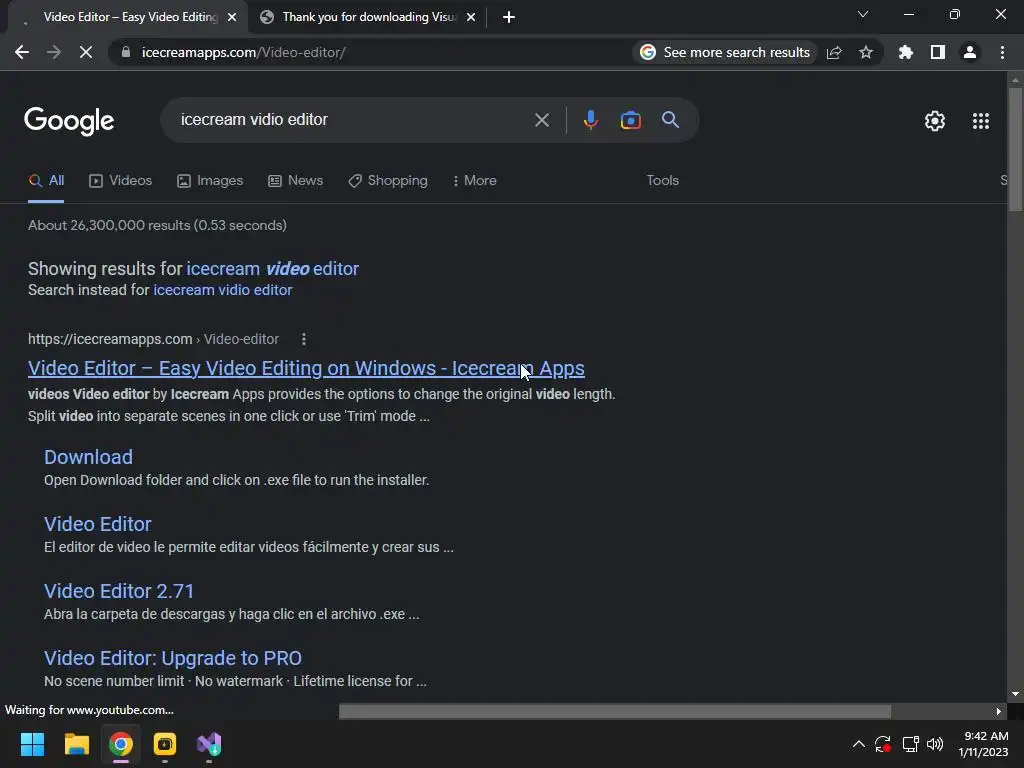Switch to the Images tab
1024x768 pixels.
coord(210,180)
